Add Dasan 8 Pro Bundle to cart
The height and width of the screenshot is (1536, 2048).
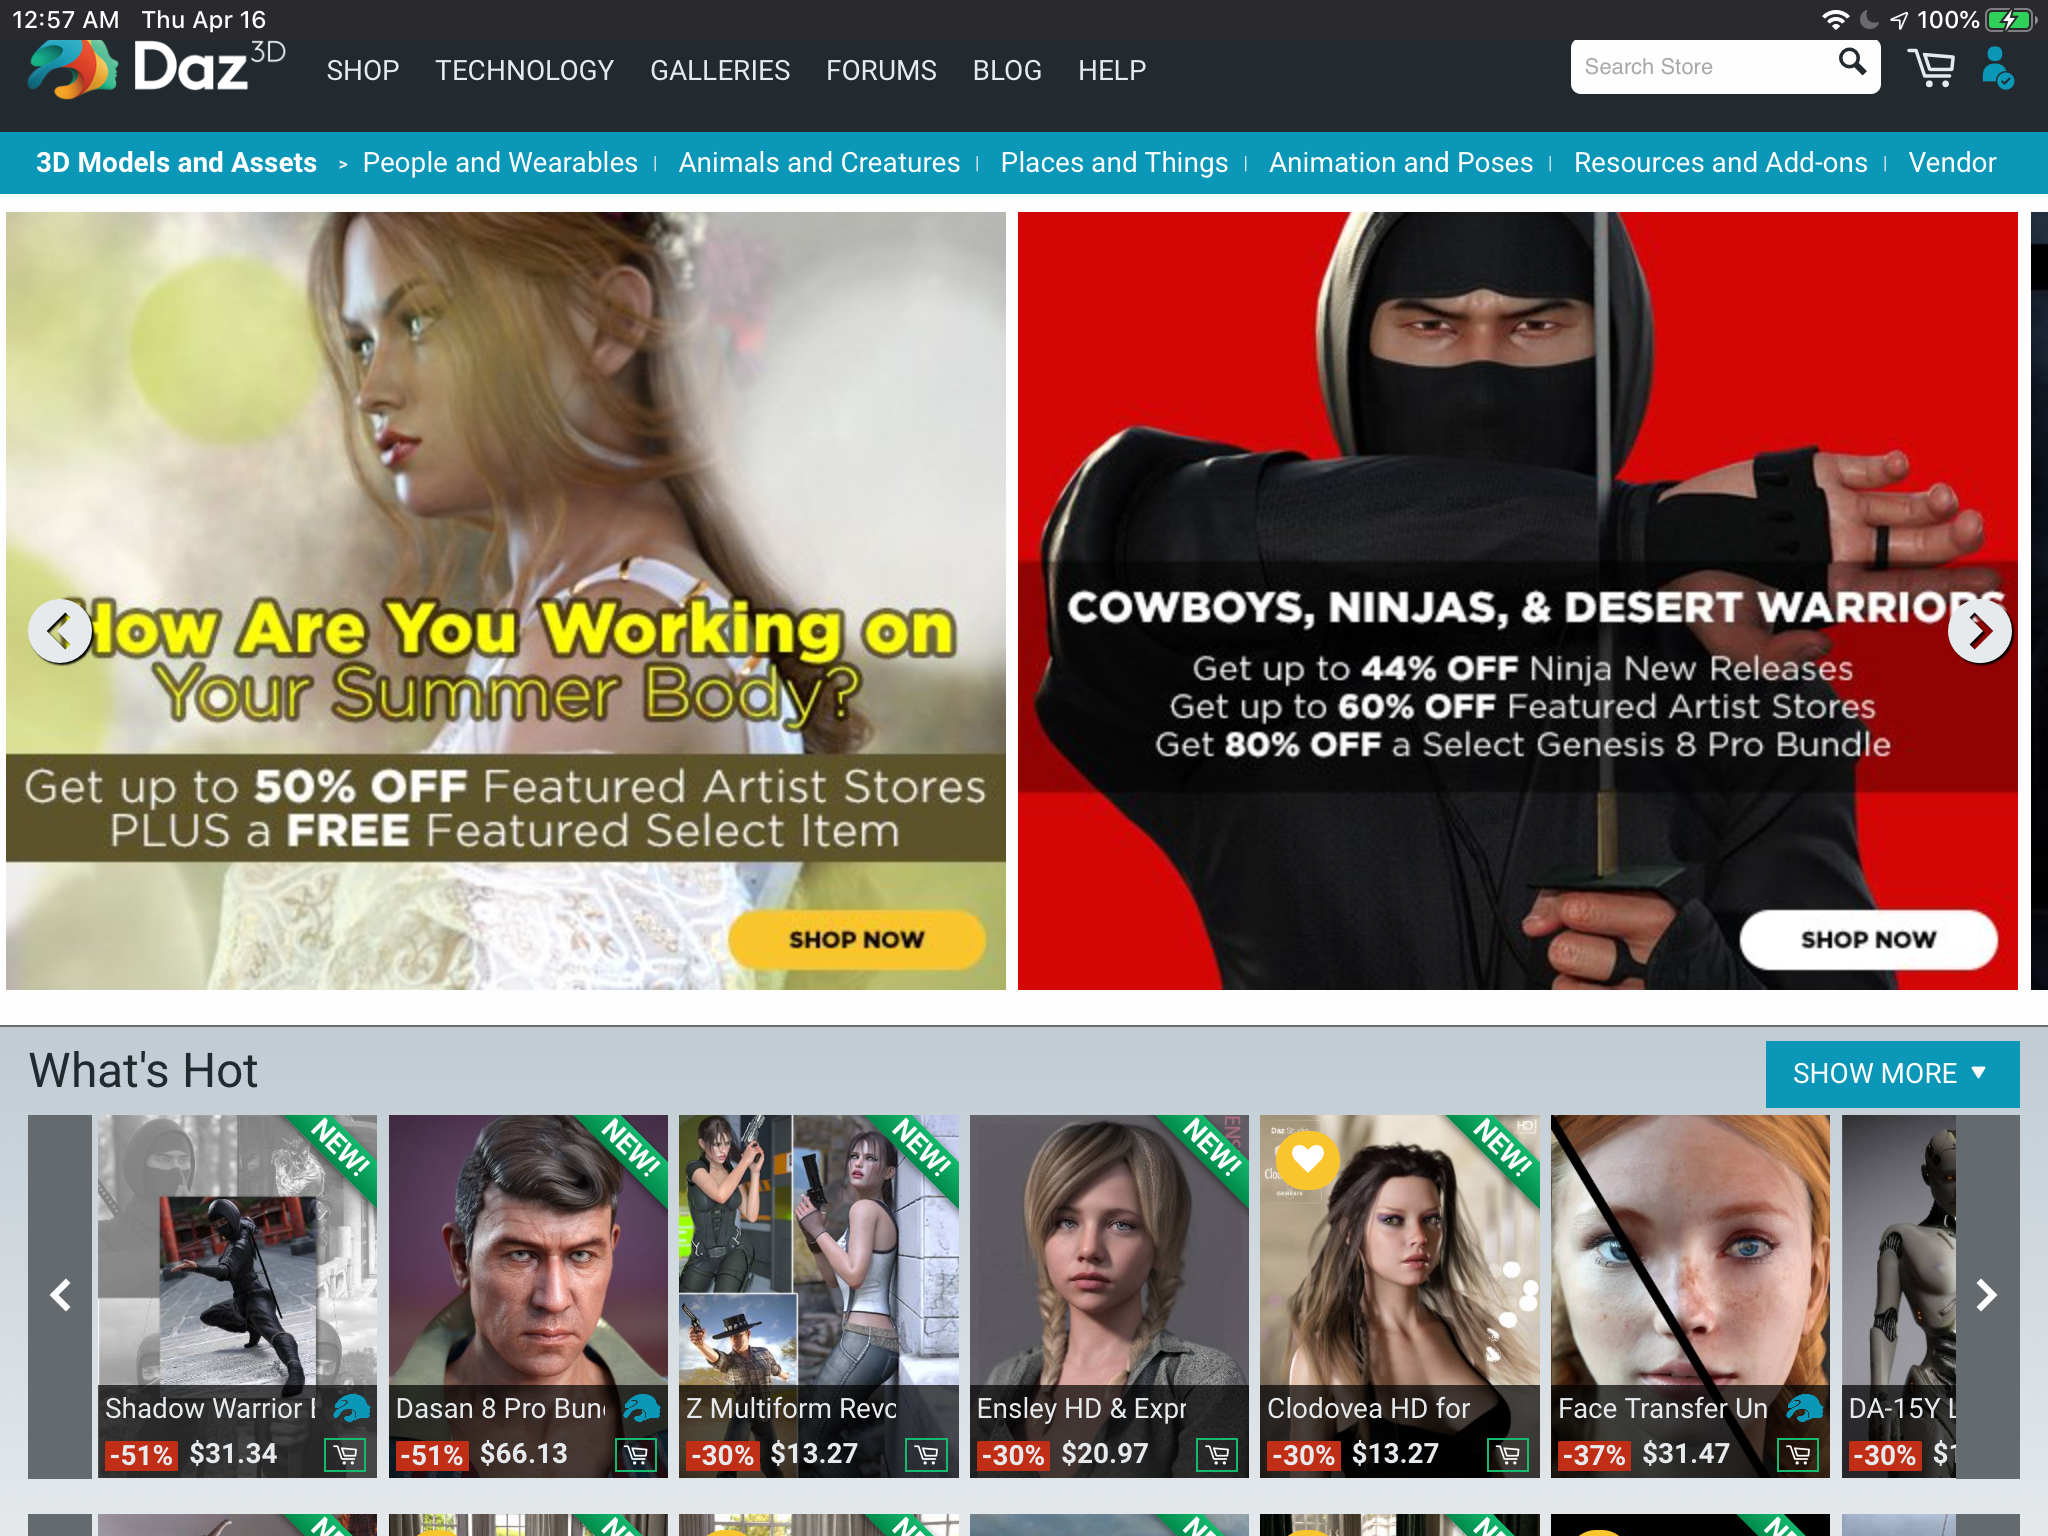636,1454
